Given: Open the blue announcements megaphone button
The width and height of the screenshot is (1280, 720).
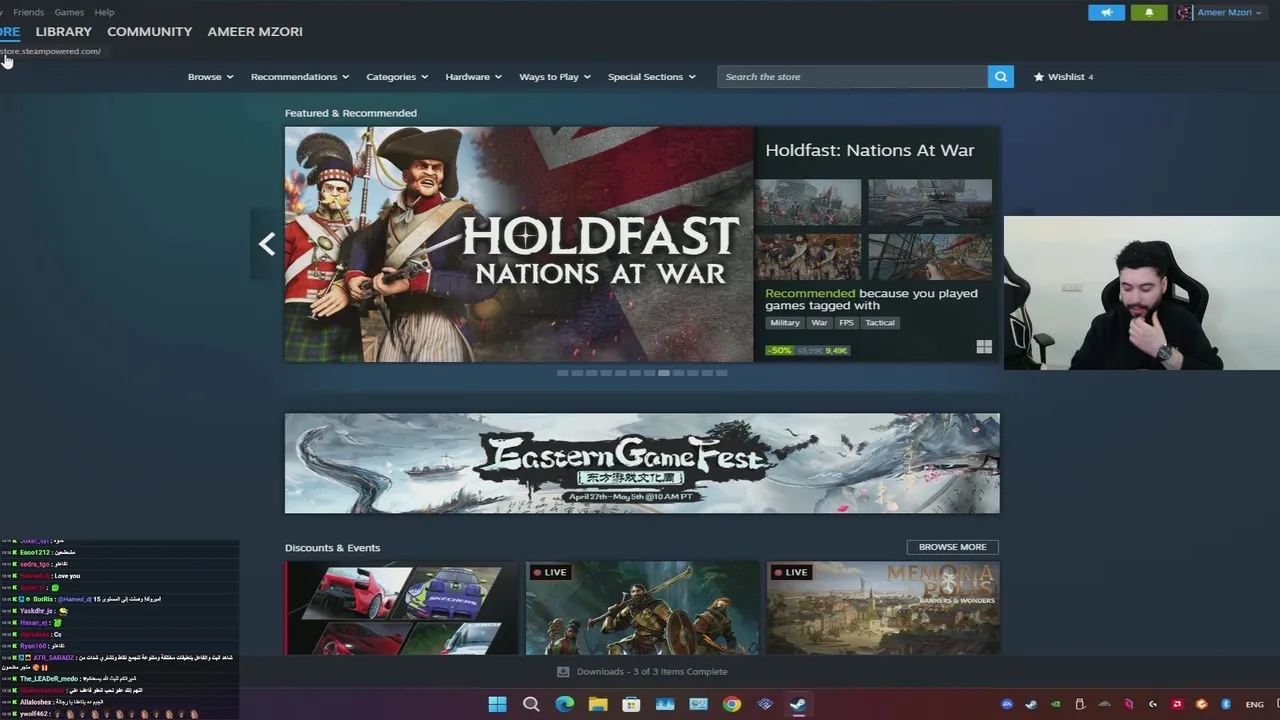Looking at the screenshot, I should (x=1106, y=13).
